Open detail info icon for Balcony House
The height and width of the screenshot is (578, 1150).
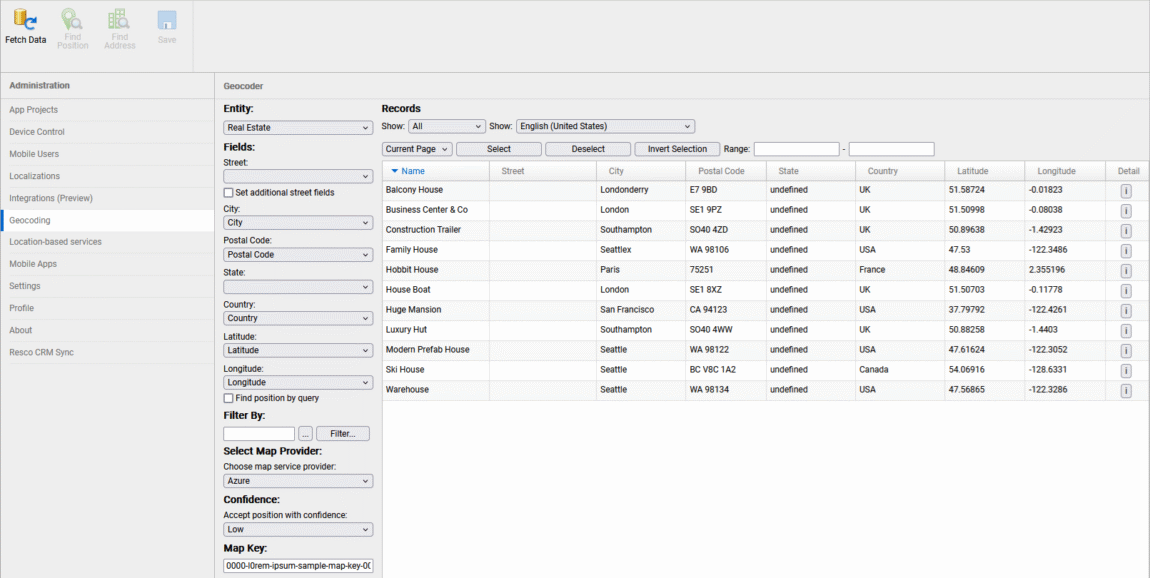pos(1126,189)
